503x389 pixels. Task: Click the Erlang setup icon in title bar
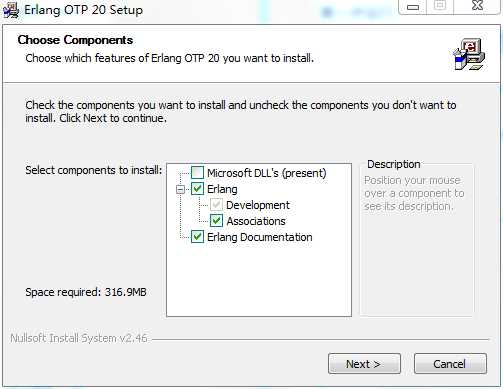11,9
